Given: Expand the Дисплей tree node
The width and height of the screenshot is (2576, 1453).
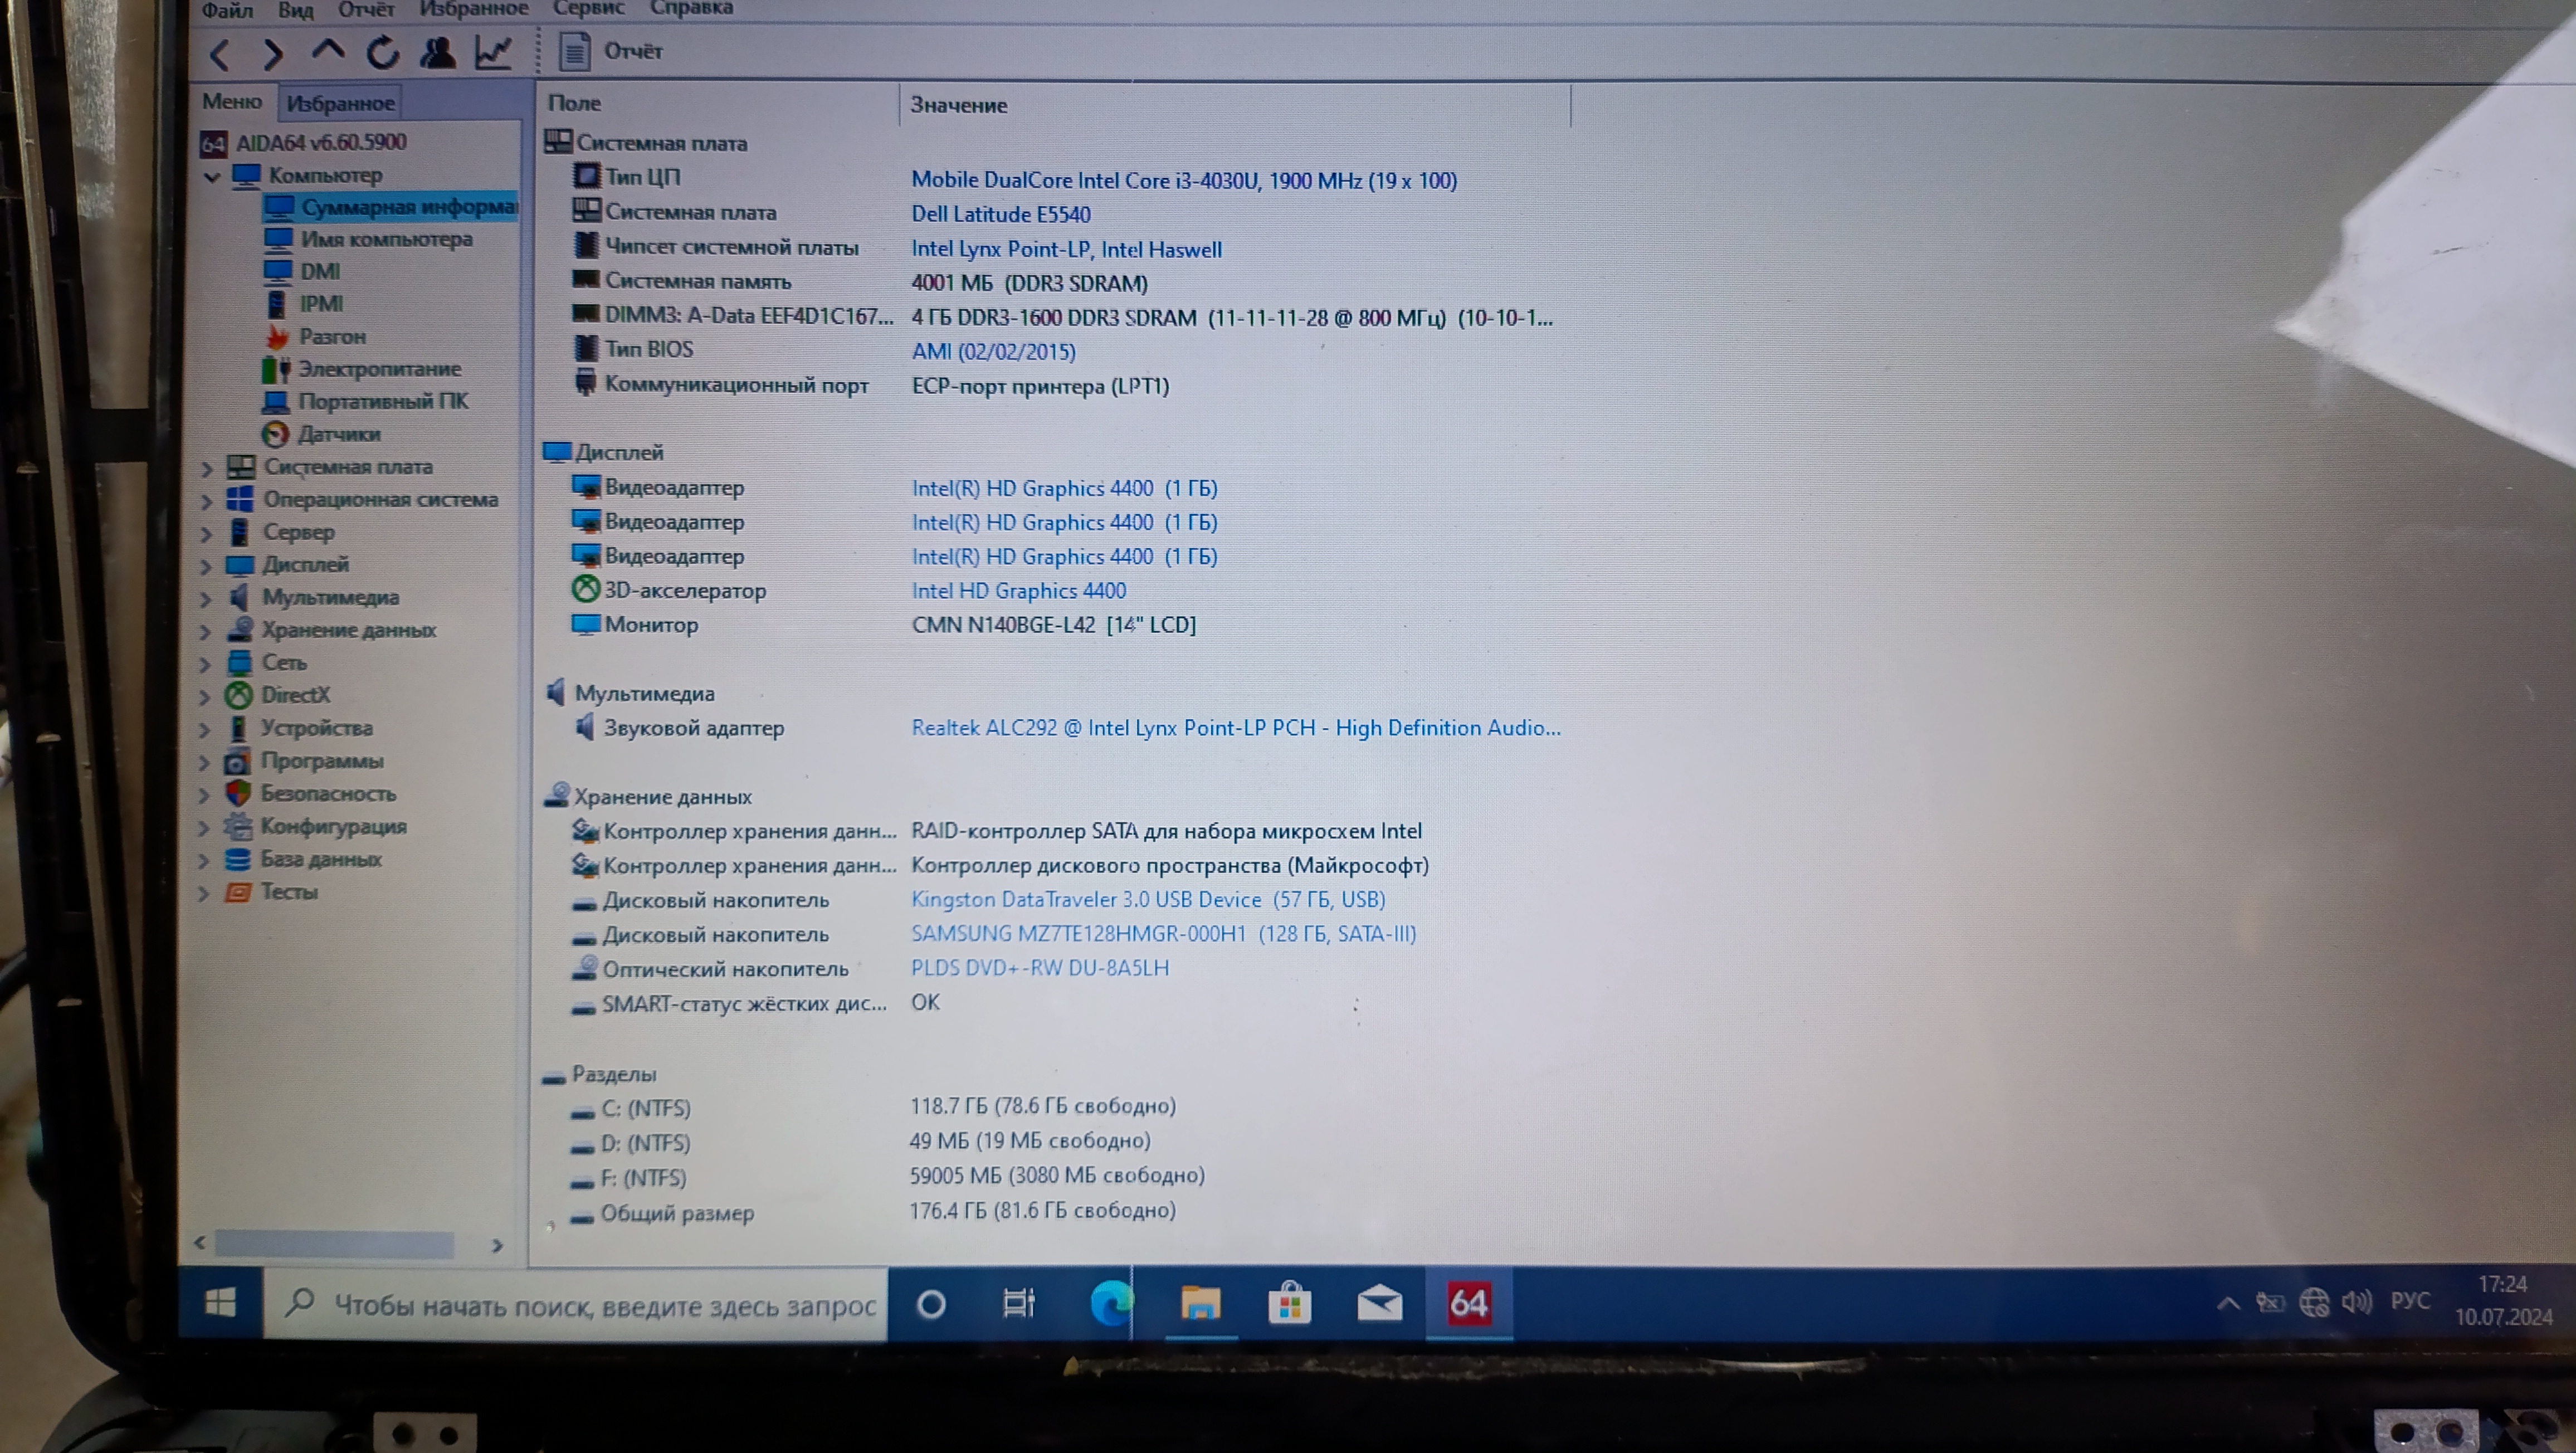Looking at the screenshot, I should [x=205, y=567].
